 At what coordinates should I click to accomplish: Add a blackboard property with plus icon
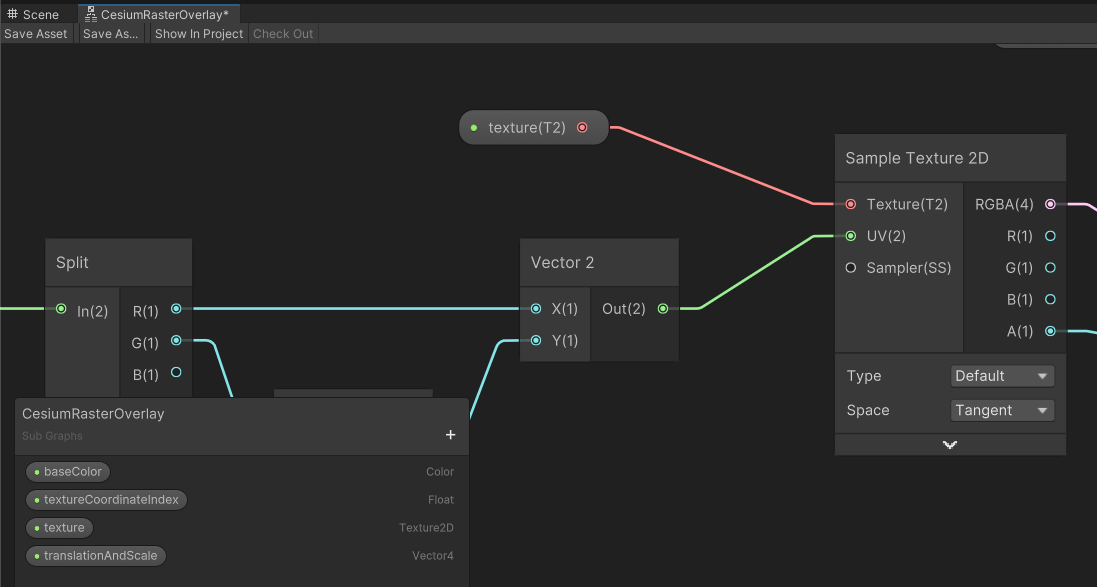click(451, 435)
